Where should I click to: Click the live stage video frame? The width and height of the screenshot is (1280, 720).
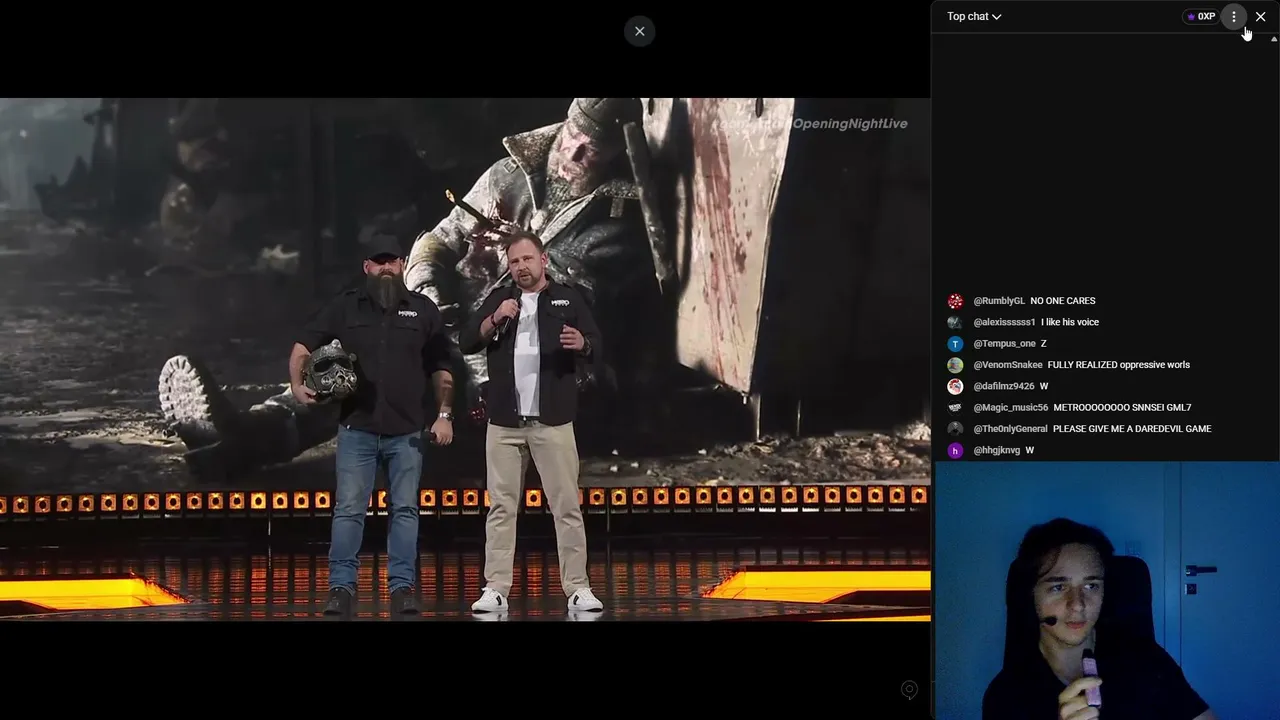coord(465,360)
